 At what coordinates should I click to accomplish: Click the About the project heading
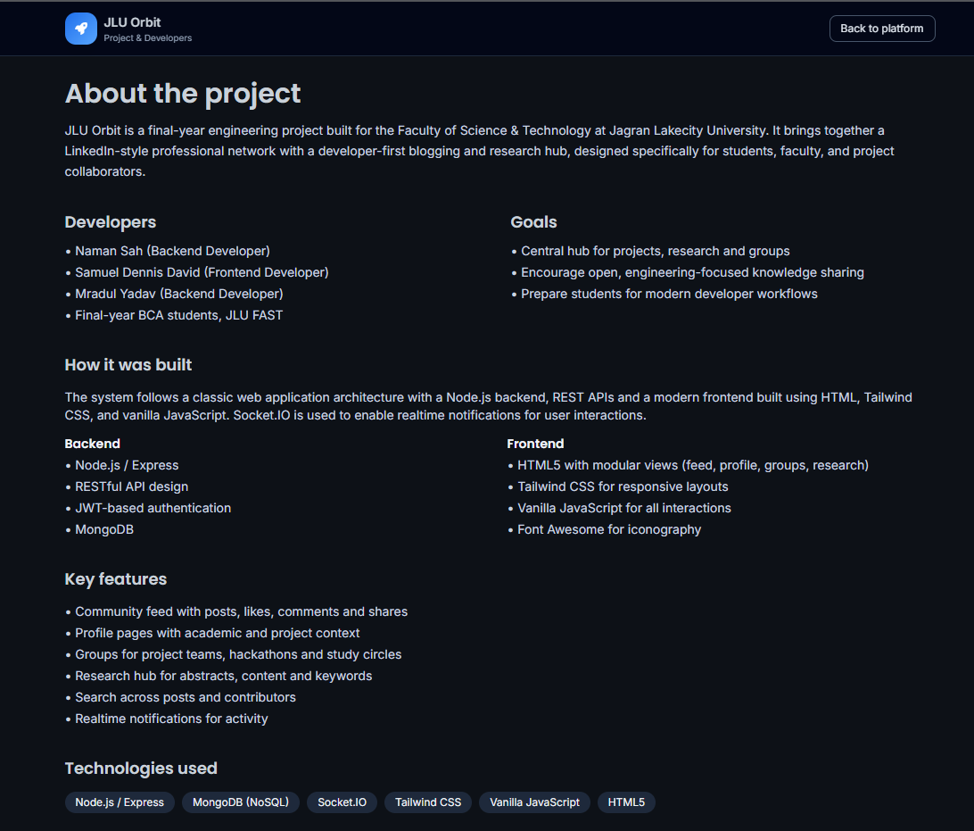[183, 94]
